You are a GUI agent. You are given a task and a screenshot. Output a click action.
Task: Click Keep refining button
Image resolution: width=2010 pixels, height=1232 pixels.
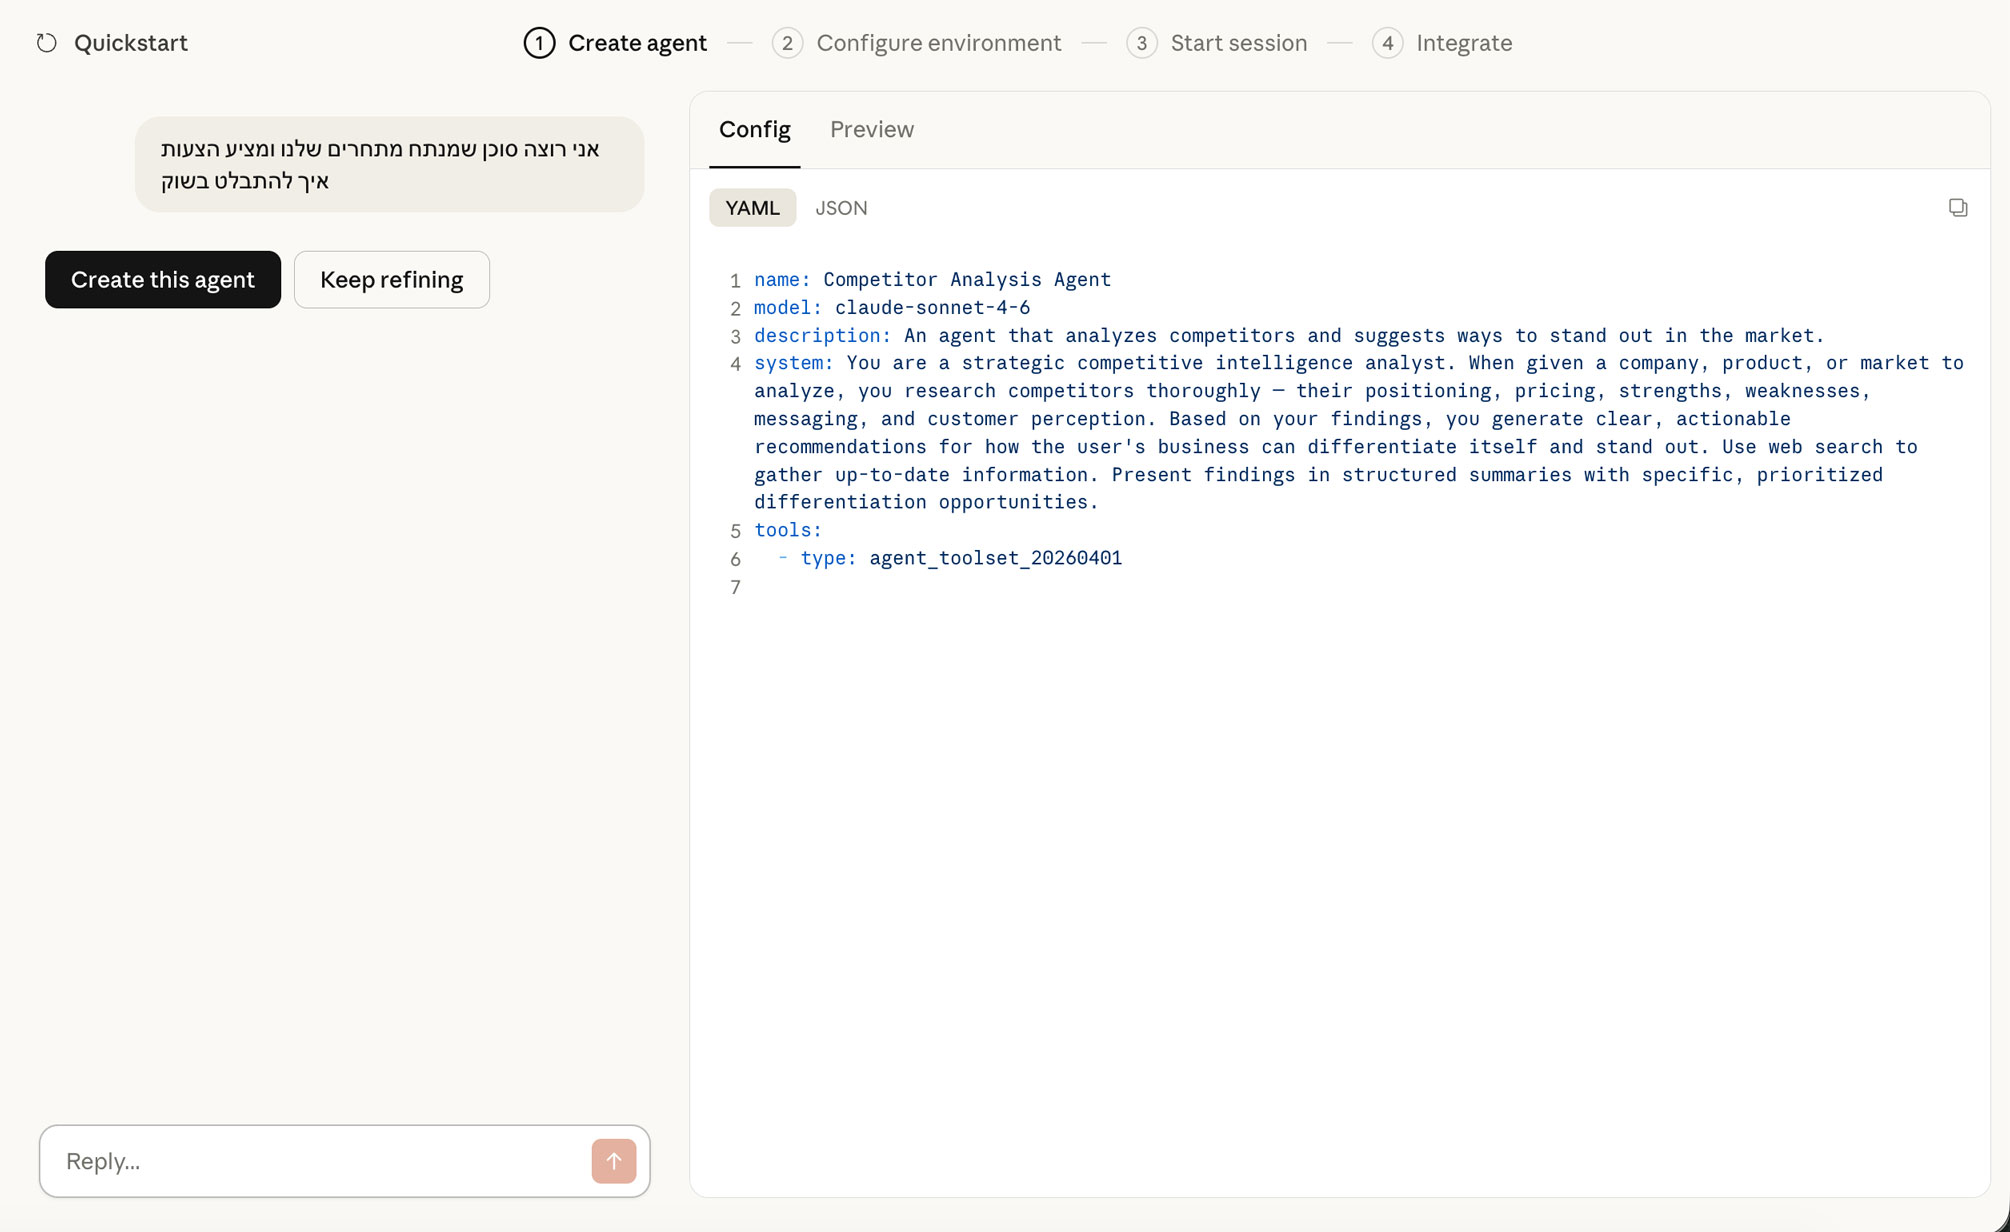click(391, 280)
